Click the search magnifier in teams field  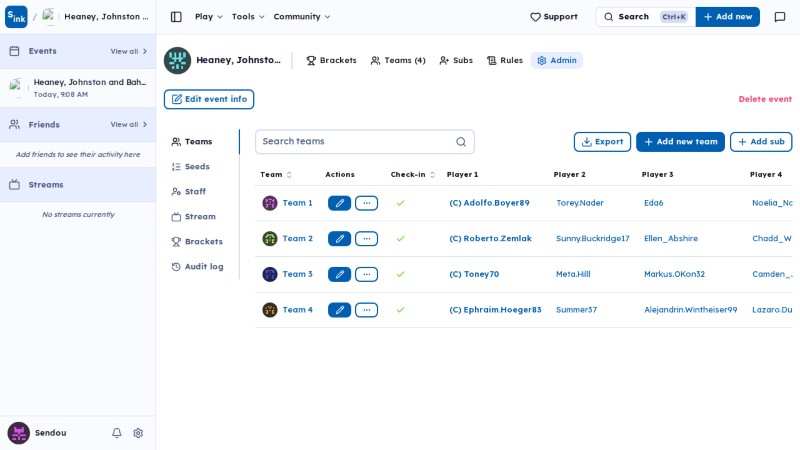(x=461, y=142)
